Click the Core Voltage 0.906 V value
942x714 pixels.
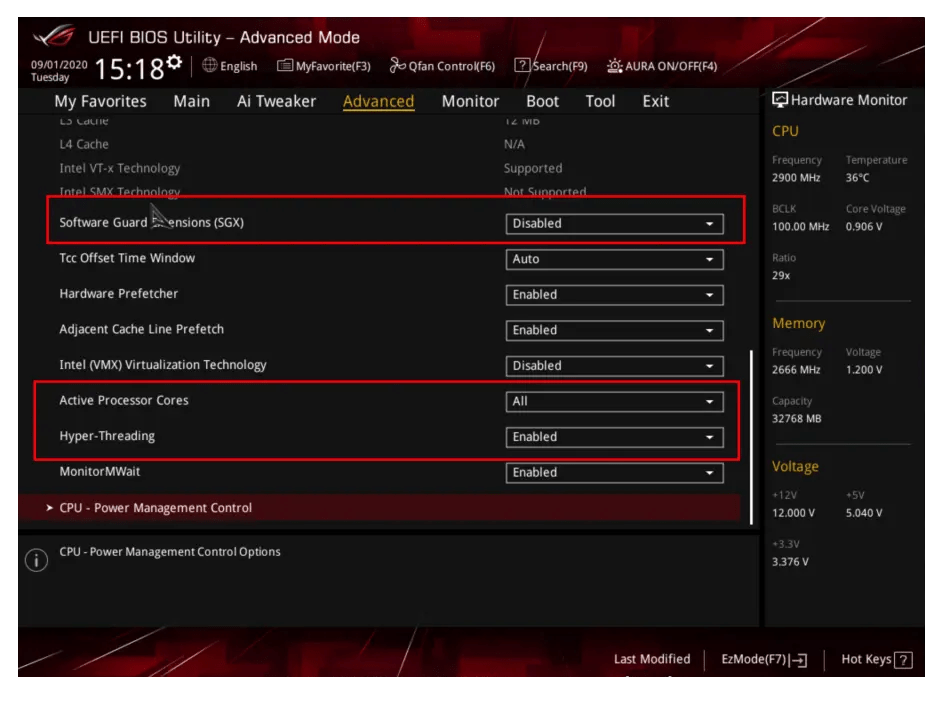864,227
